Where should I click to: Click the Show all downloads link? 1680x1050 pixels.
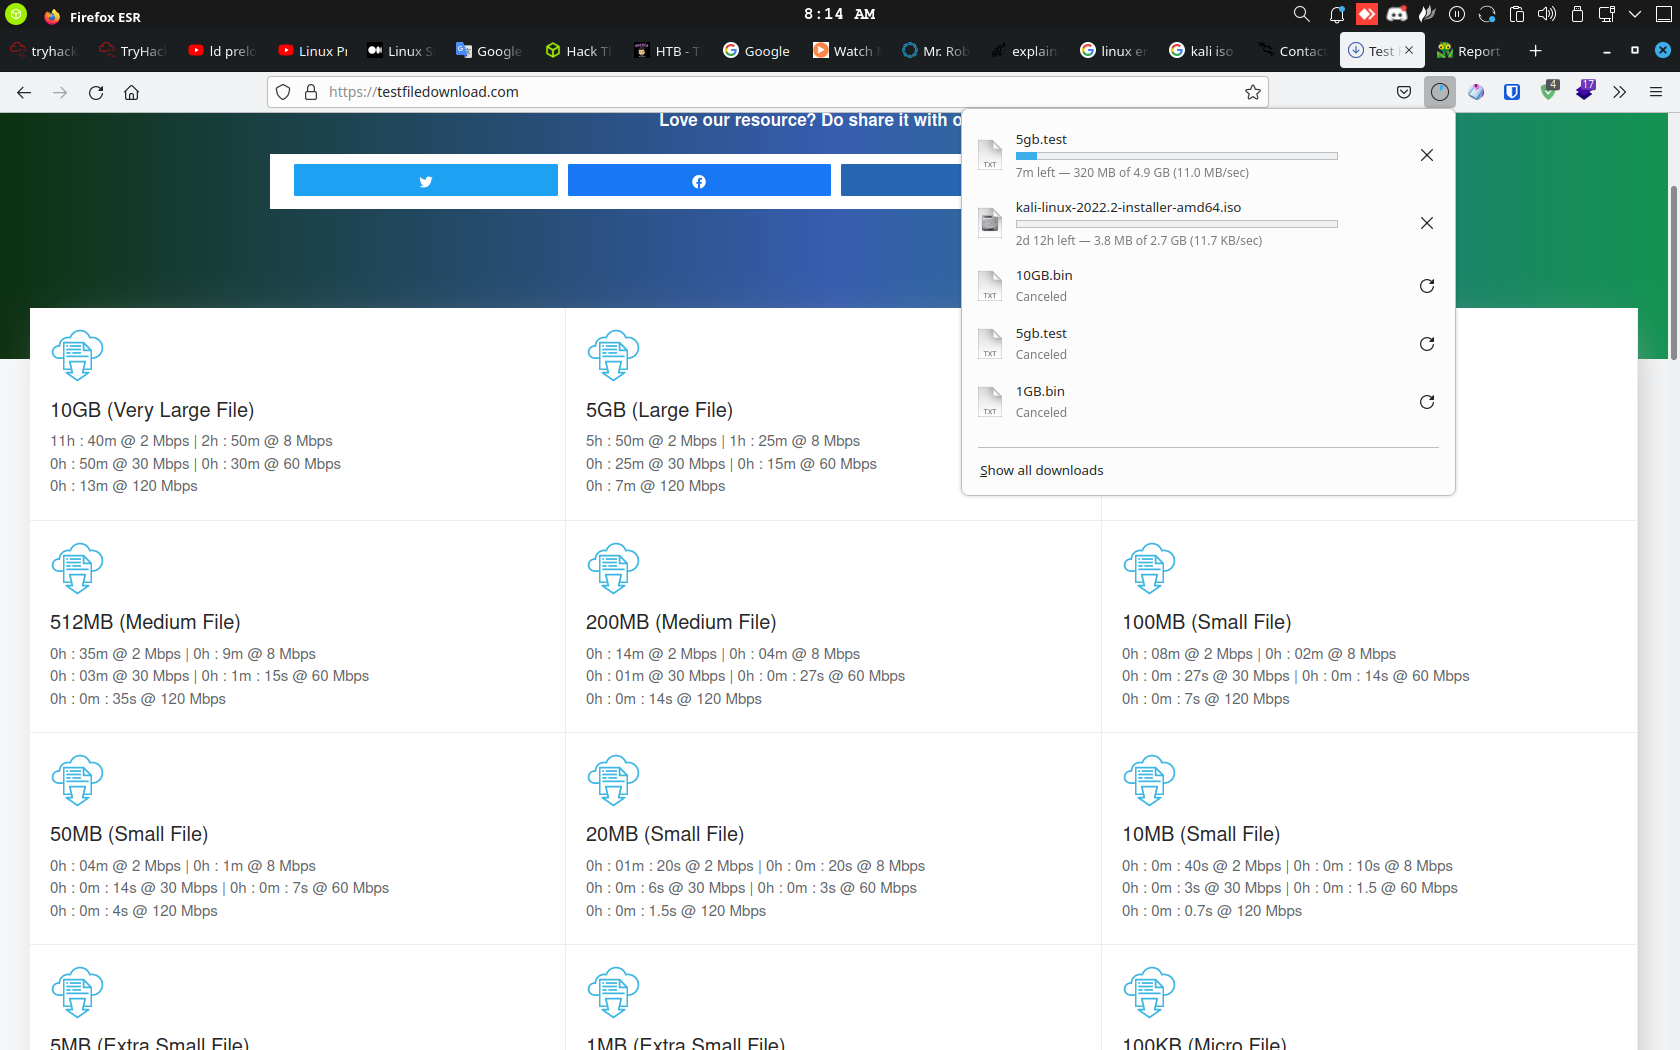click(x=1041, y=471)
